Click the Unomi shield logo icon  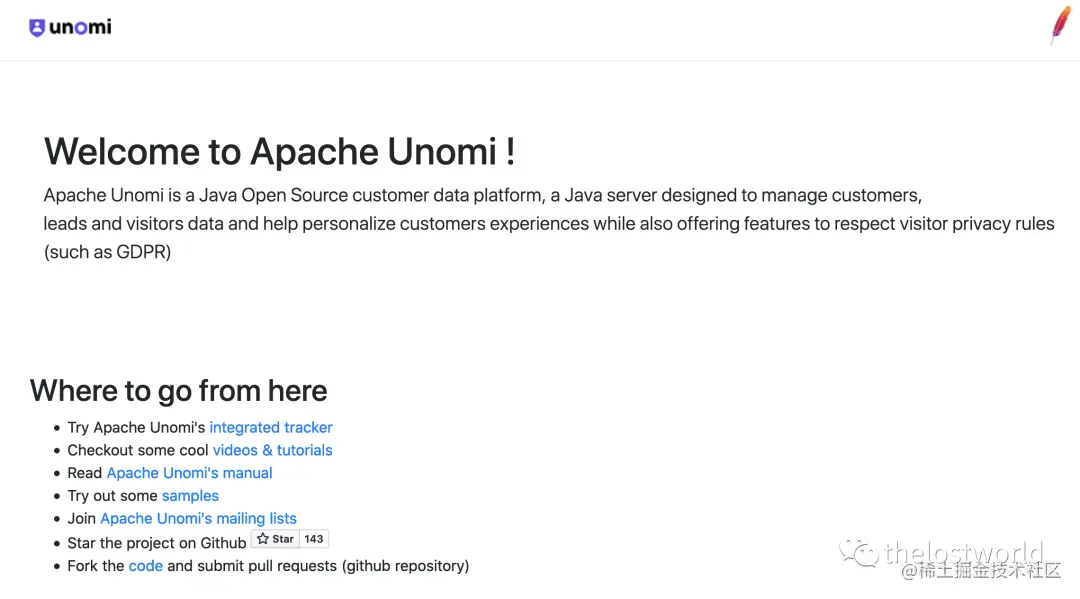(37, 28)
